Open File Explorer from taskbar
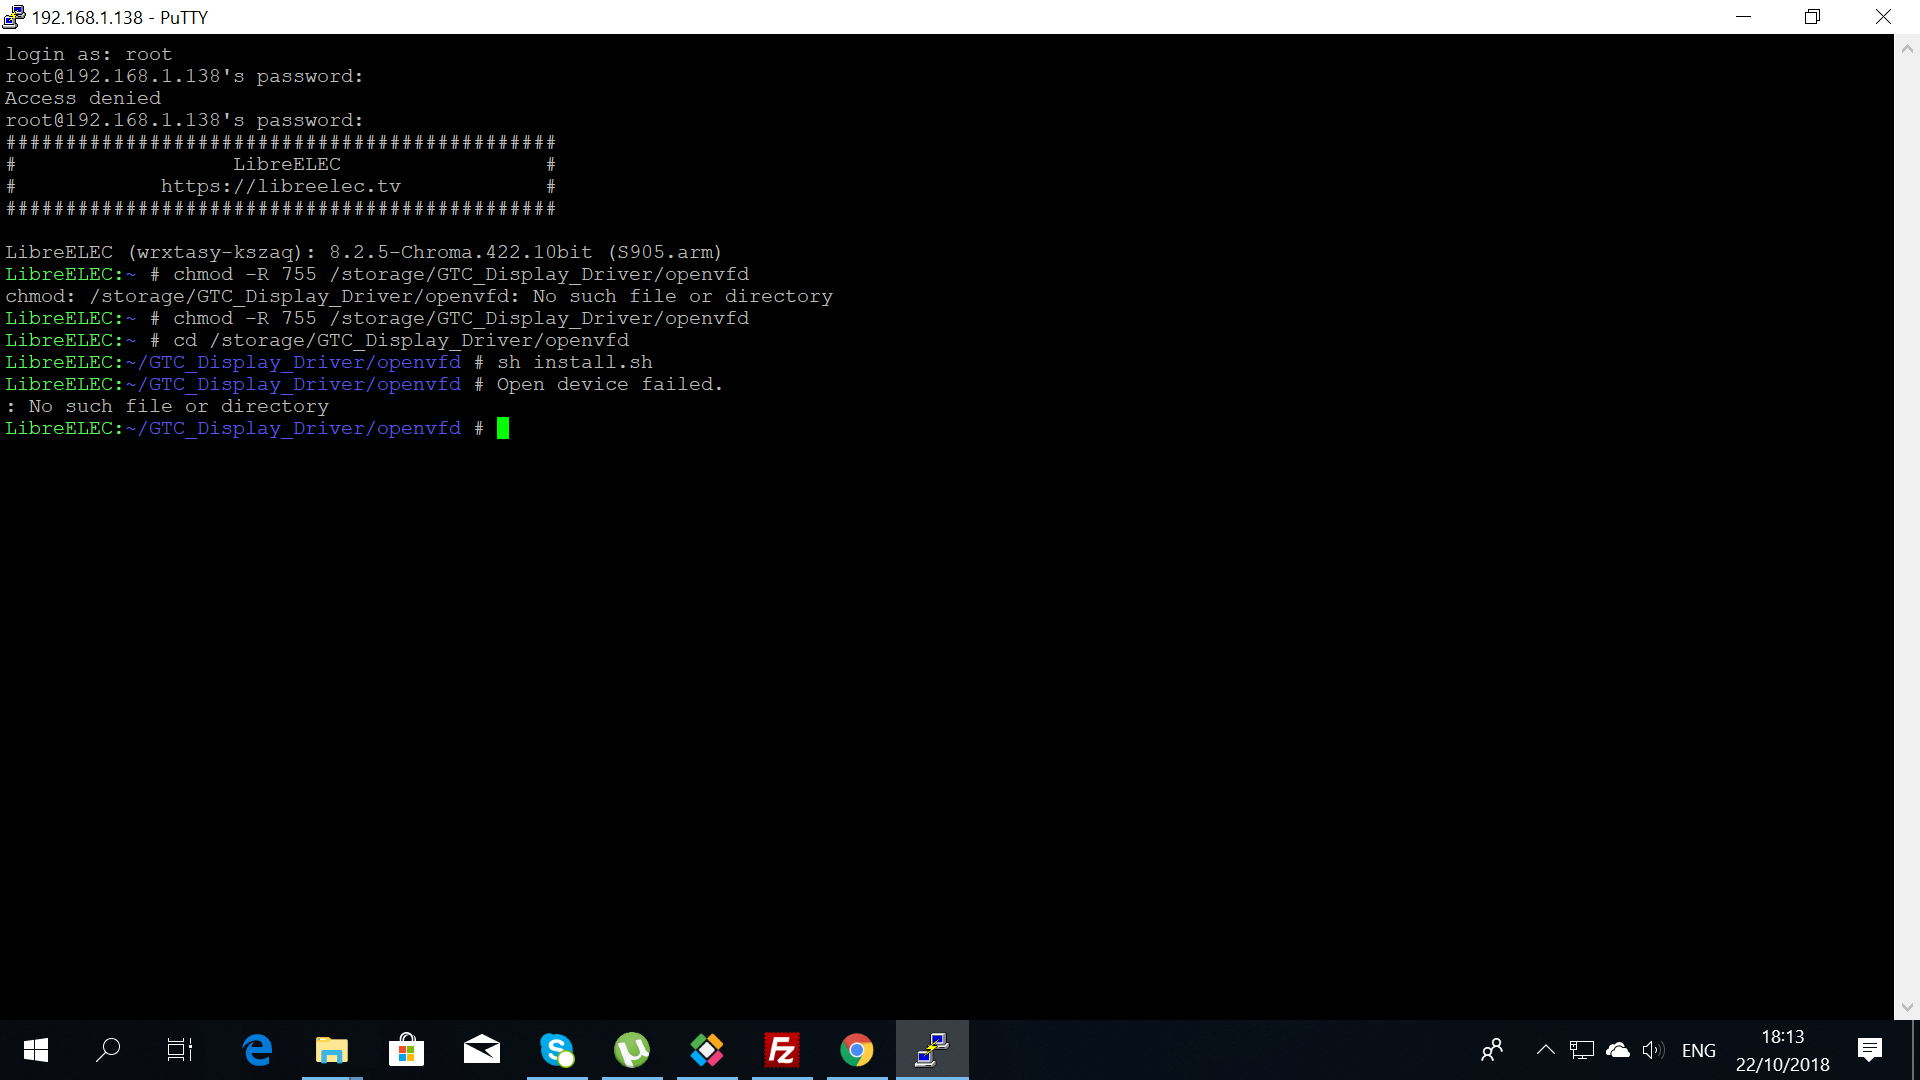Screen dimensions: 1920x1080 click(332, 1050)
